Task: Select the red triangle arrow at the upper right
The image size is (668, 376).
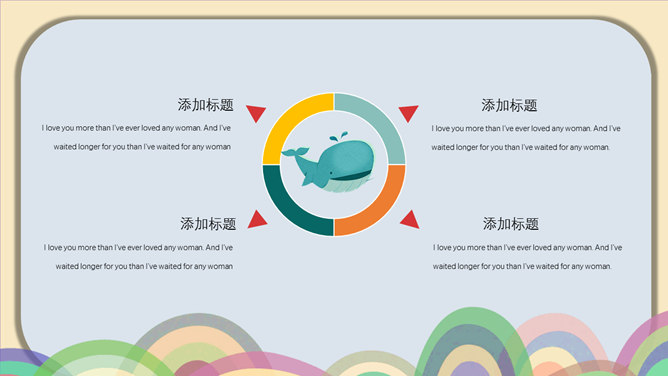Action: (x=409, y=113)
